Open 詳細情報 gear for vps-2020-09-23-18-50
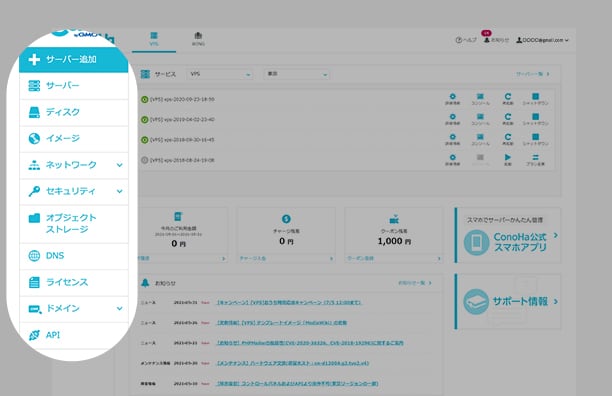Screen dimensions: 612x396 pyautogui.click(x=452, y=99)
